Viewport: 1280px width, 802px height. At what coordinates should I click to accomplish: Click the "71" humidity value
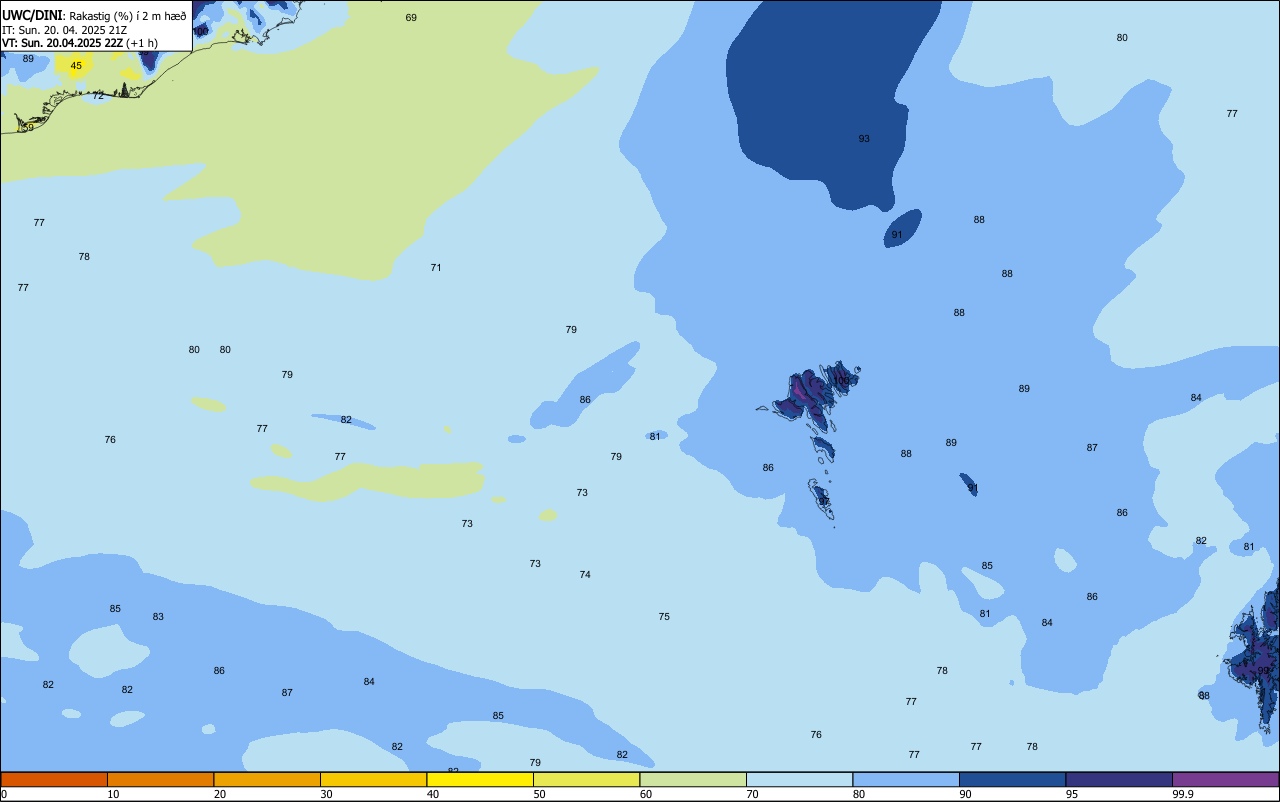(436, 268)
